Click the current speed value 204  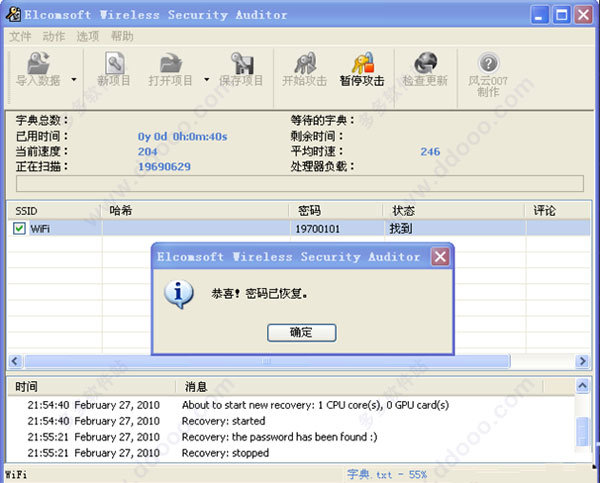(x=148, y=152)
